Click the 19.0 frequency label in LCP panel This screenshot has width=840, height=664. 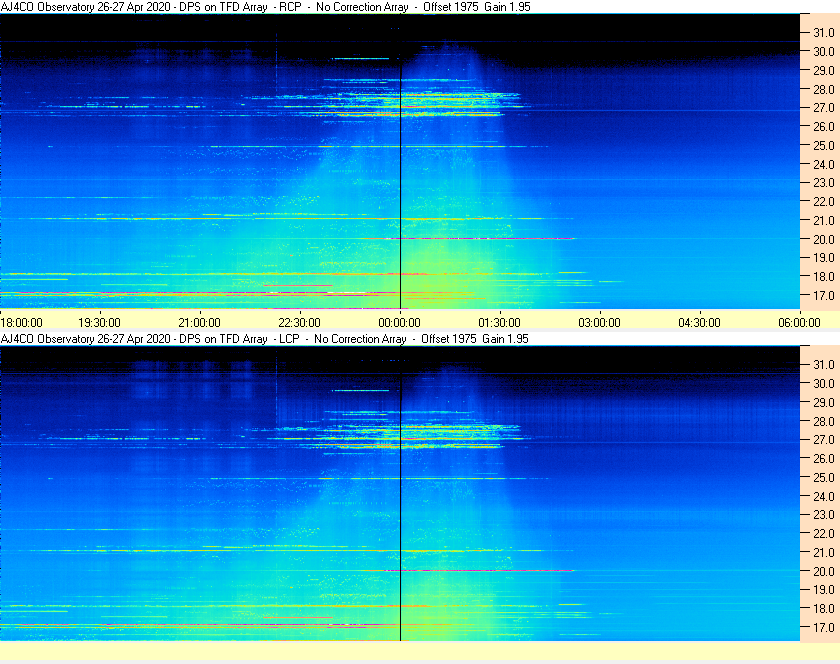click(x=824, y=590)
